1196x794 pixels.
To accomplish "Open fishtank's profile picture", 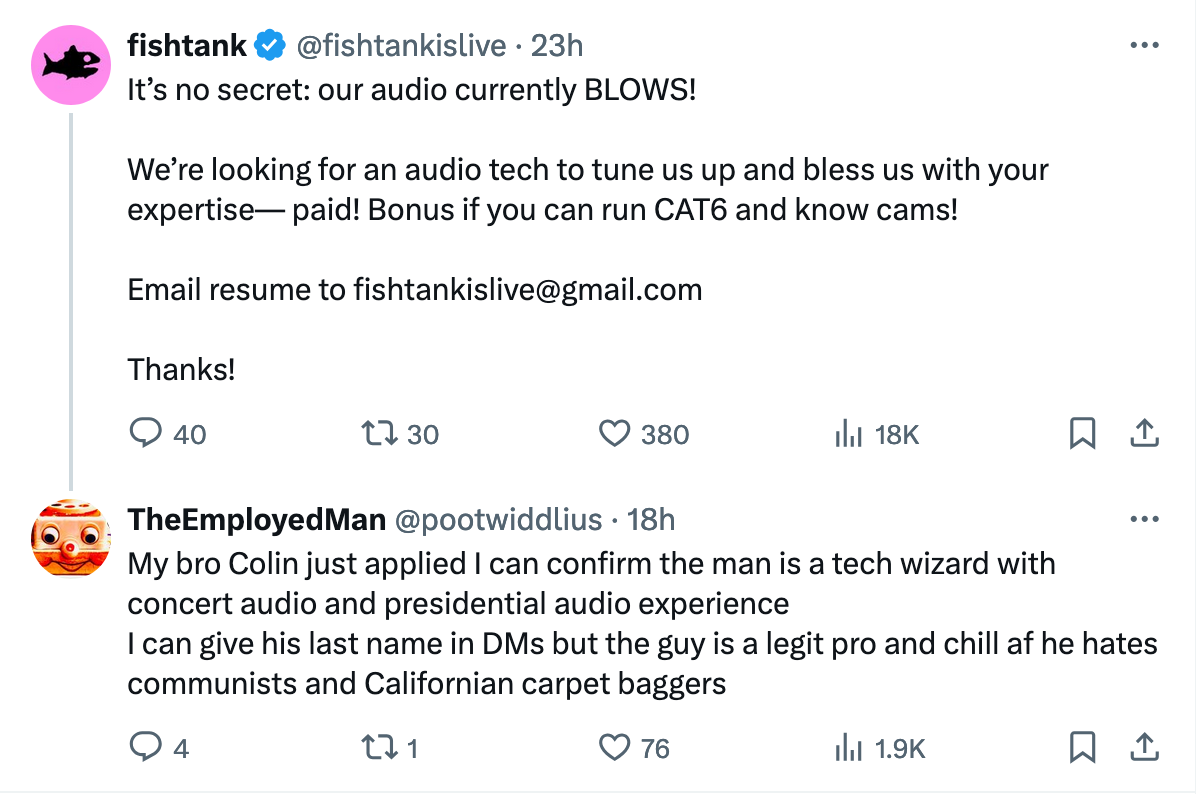I will [70, 66].
